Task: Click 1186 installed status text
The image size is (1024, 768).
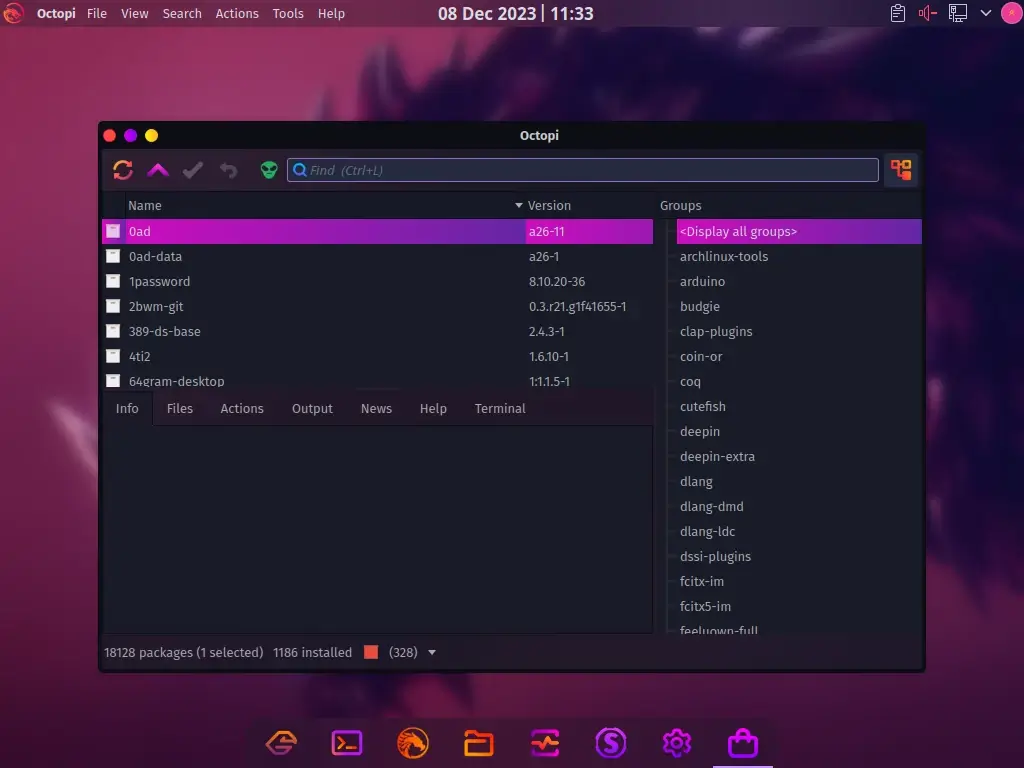Action: (x=312, y=652)
